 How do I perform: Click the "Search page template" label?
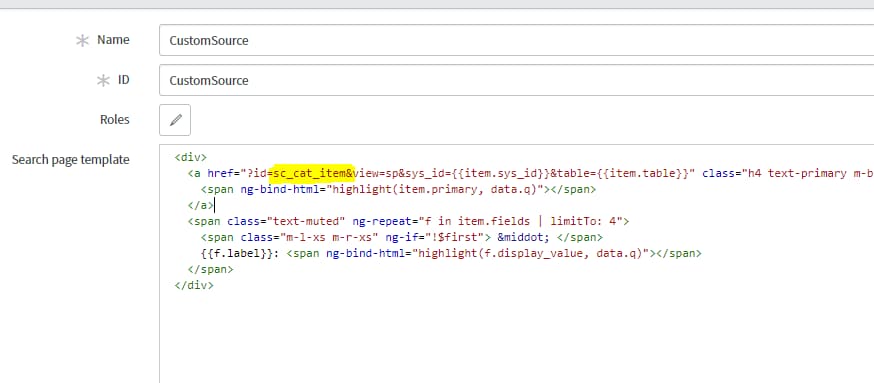tap(71, 160)
